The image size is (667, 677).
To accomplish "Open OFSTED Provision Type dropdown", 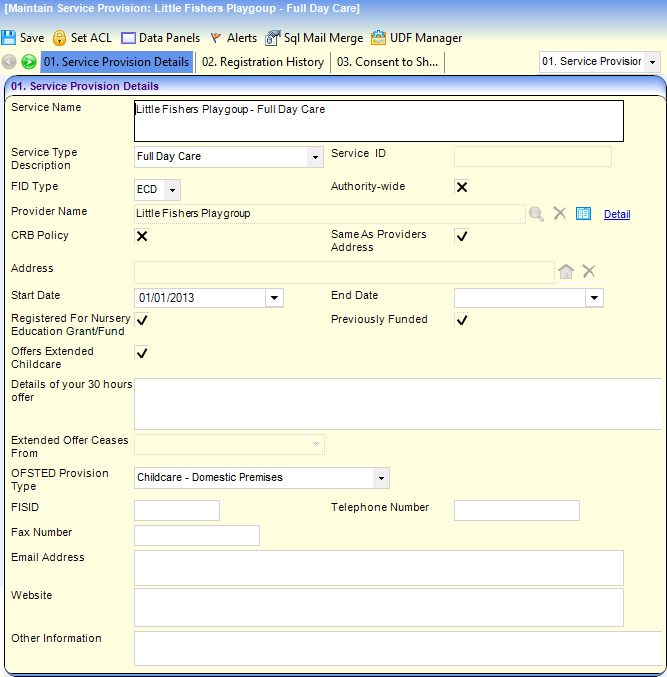I will coord(380,478).
